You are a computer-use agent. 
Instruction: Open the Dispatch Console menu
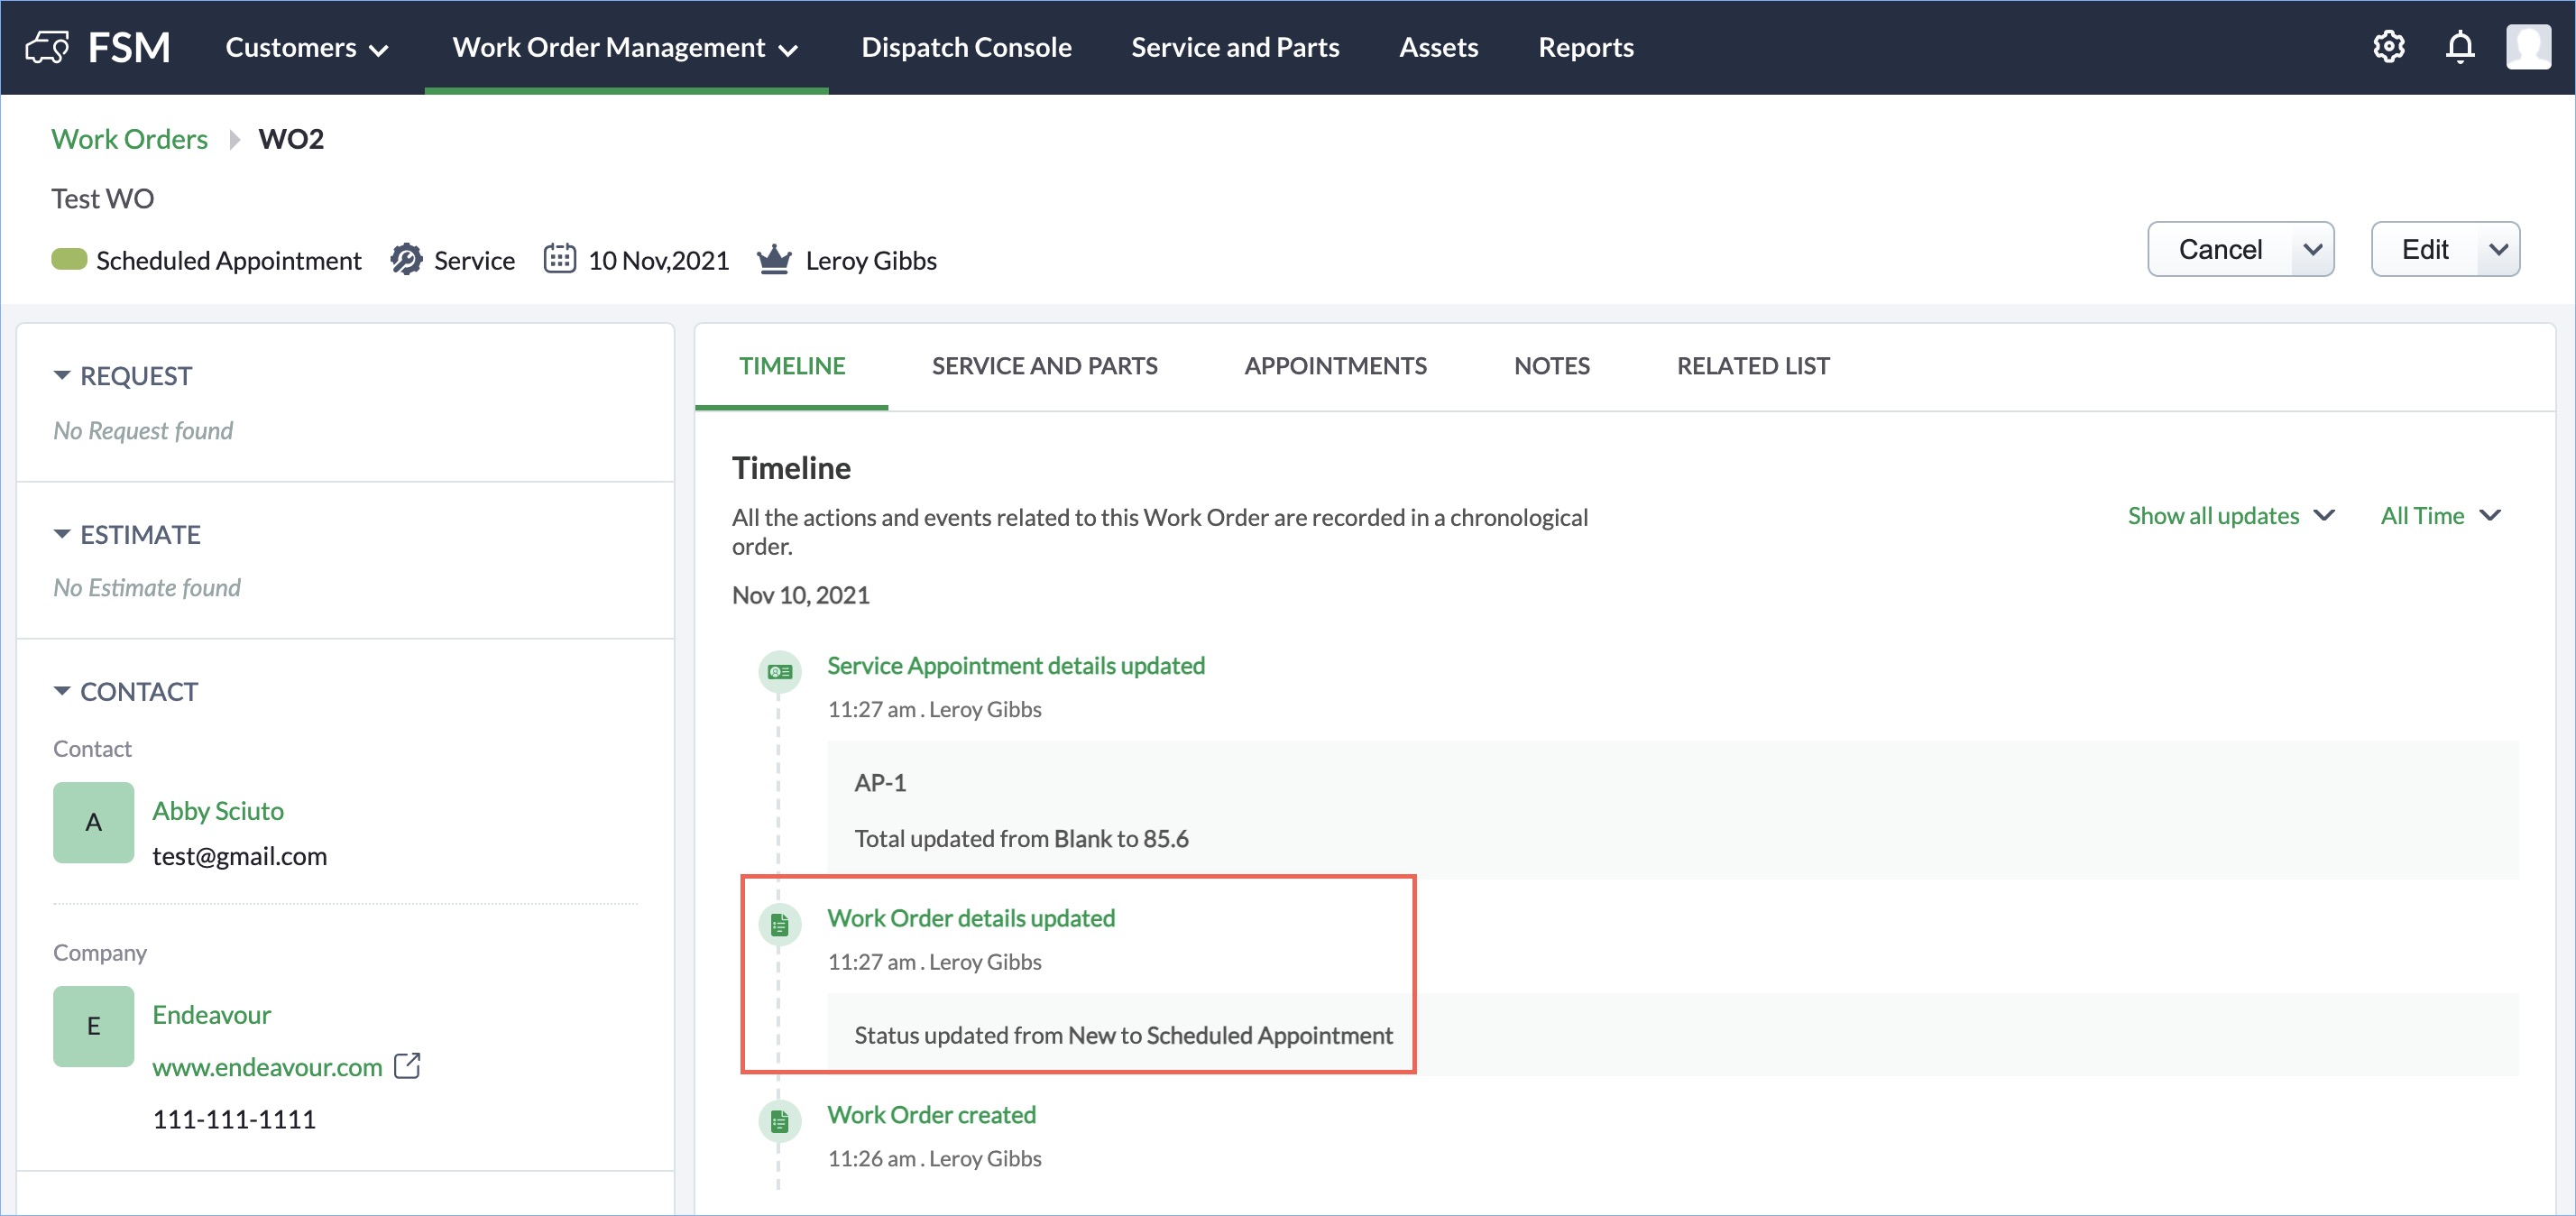coord(966,47)
